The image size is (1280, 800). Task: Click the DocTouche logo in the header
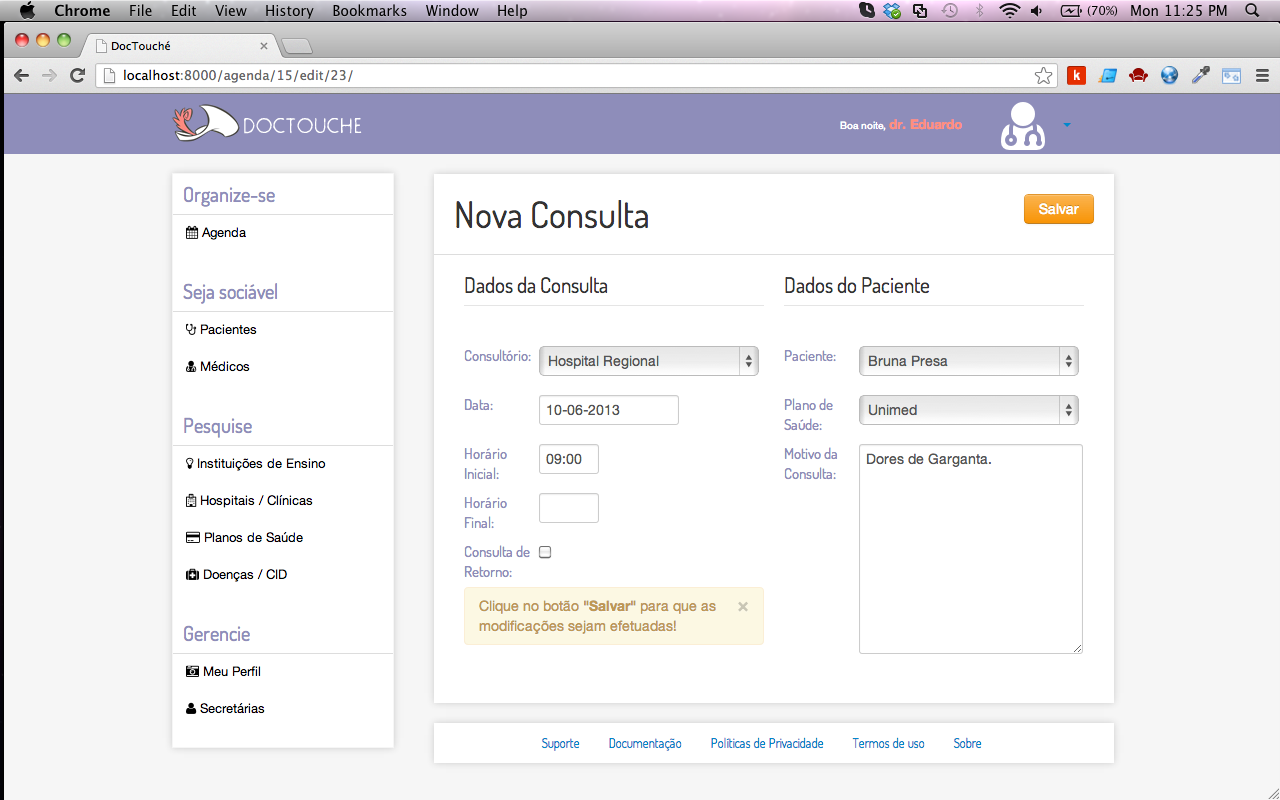pyautogui.click(x=267, y=125)
